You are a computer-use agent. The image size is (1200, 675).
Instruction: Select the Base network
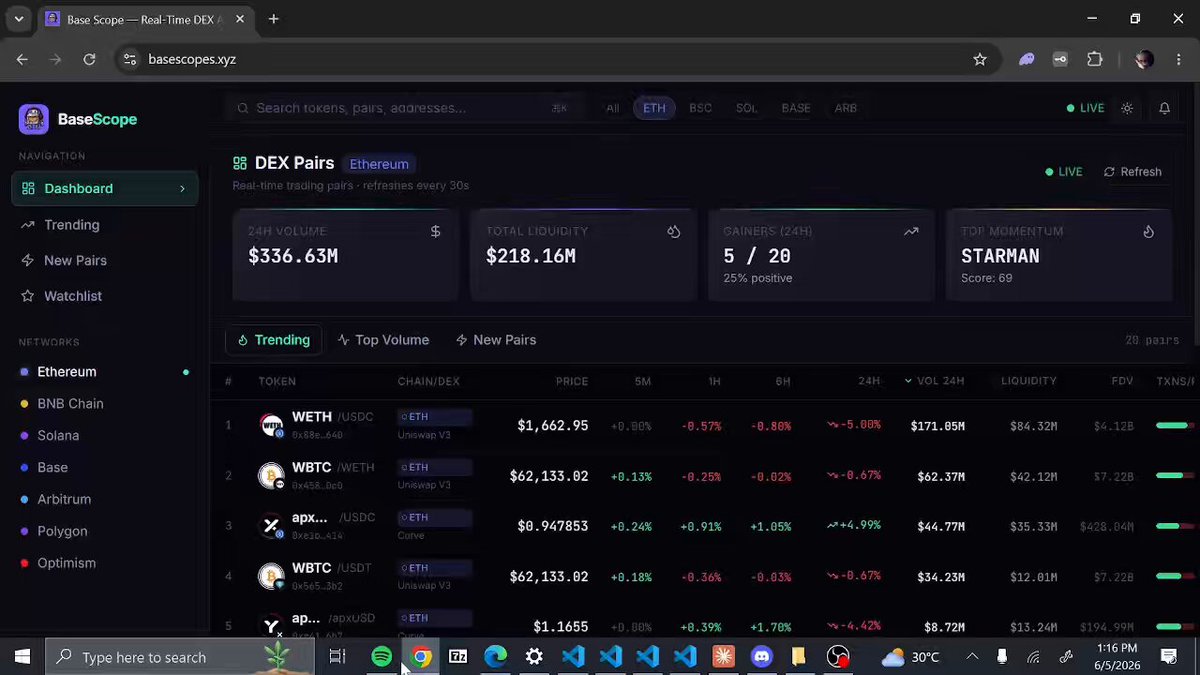[x=104, y=468]
